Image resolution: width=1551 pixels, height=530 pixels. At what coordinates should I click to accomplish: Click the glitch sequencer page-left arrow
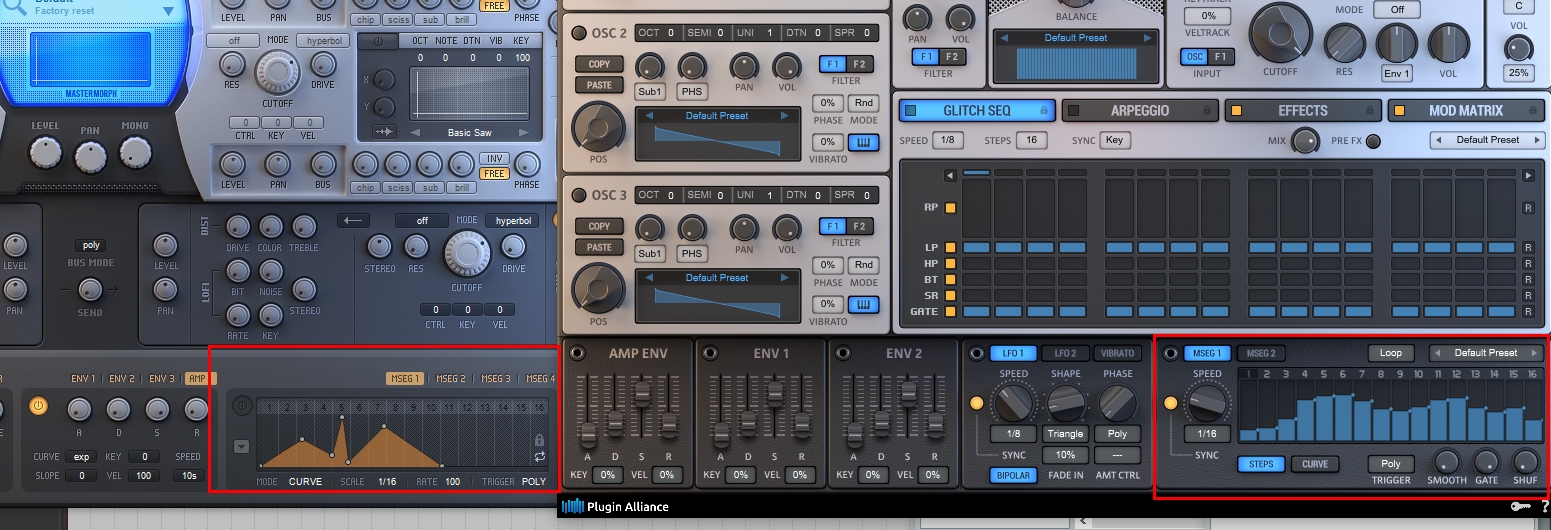950,175
